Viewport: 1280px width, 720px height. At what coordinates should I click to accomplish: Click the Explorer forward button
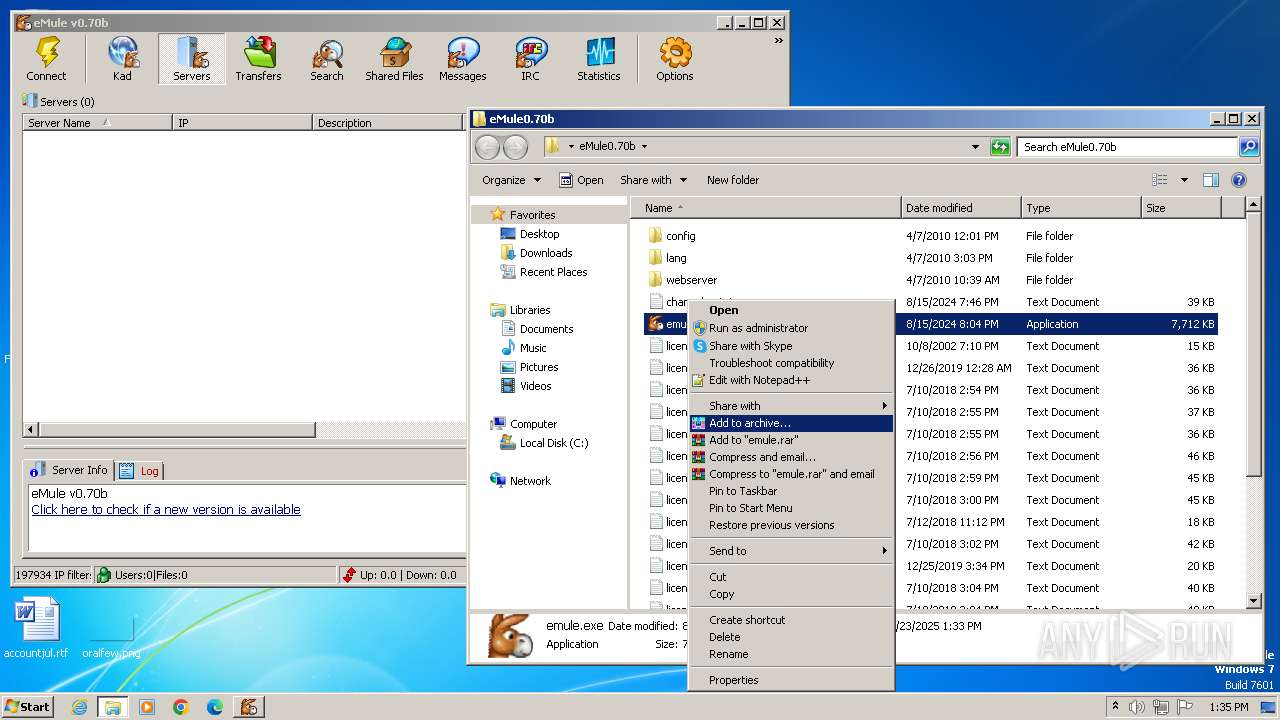(x=515, y=147)
